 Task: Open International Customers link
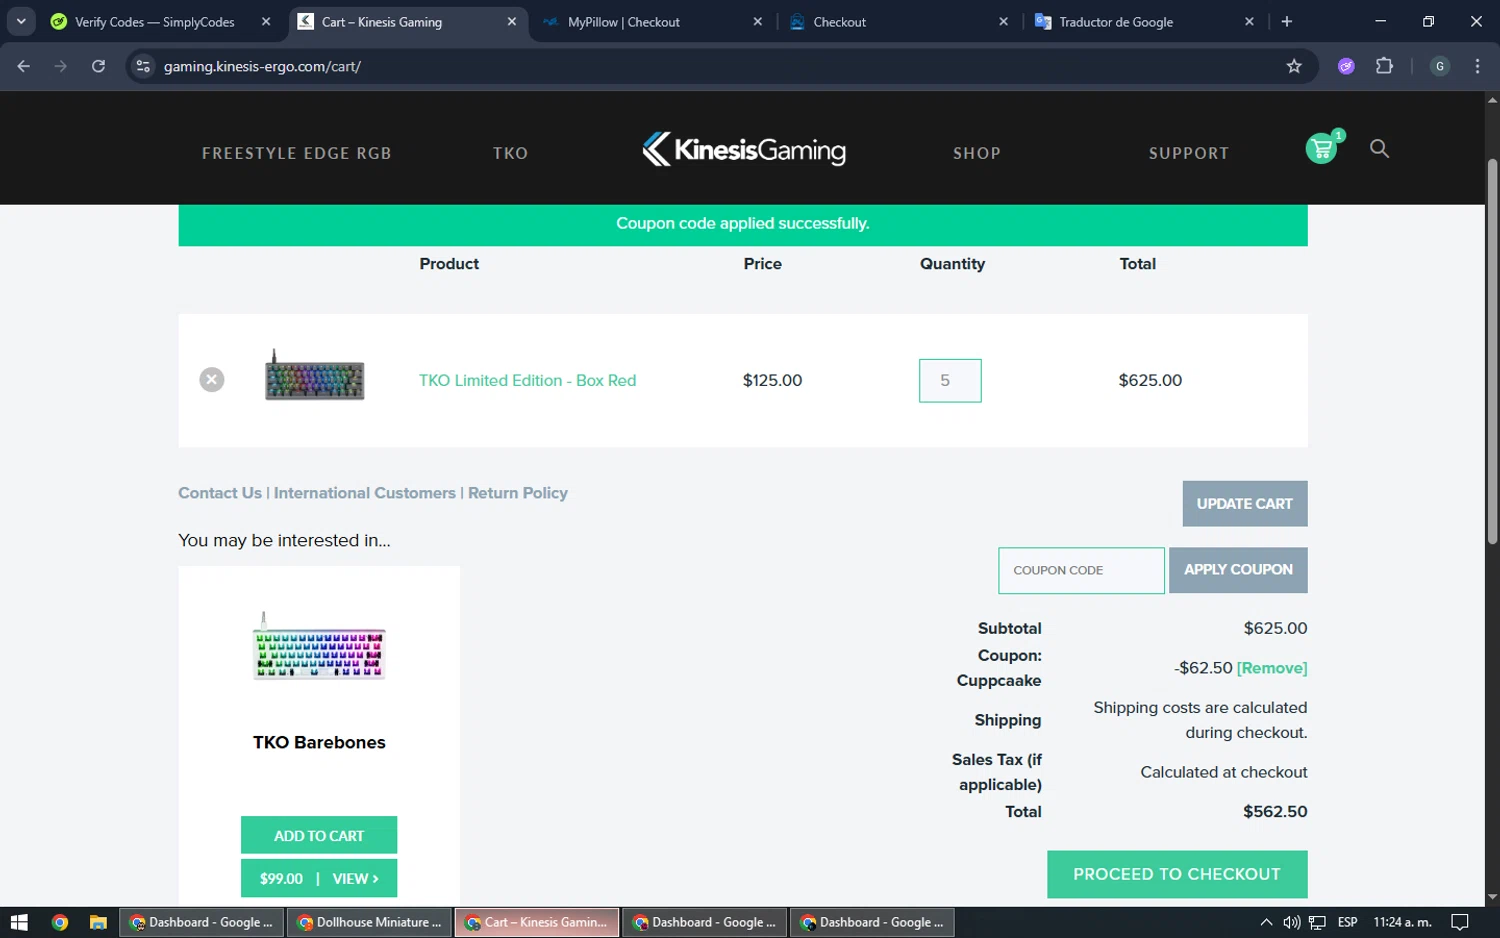click(364, 493)
